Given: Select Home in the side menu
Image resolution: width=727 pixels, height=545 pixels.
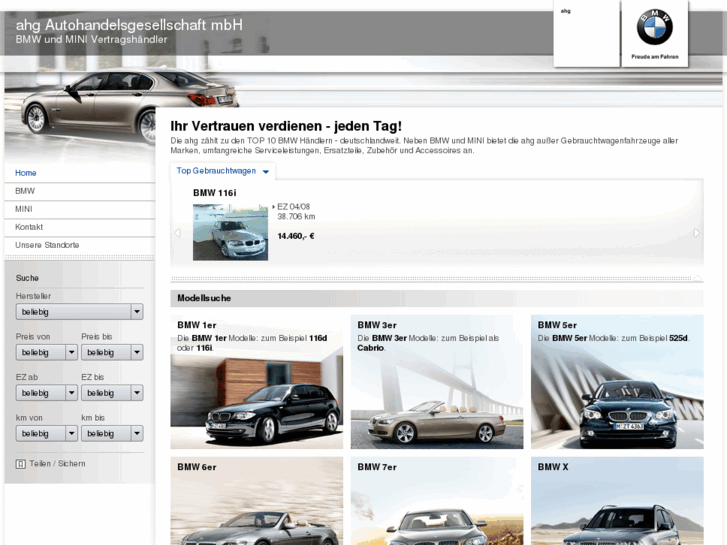Looking at the screenshot, I should tap(26, 173).
